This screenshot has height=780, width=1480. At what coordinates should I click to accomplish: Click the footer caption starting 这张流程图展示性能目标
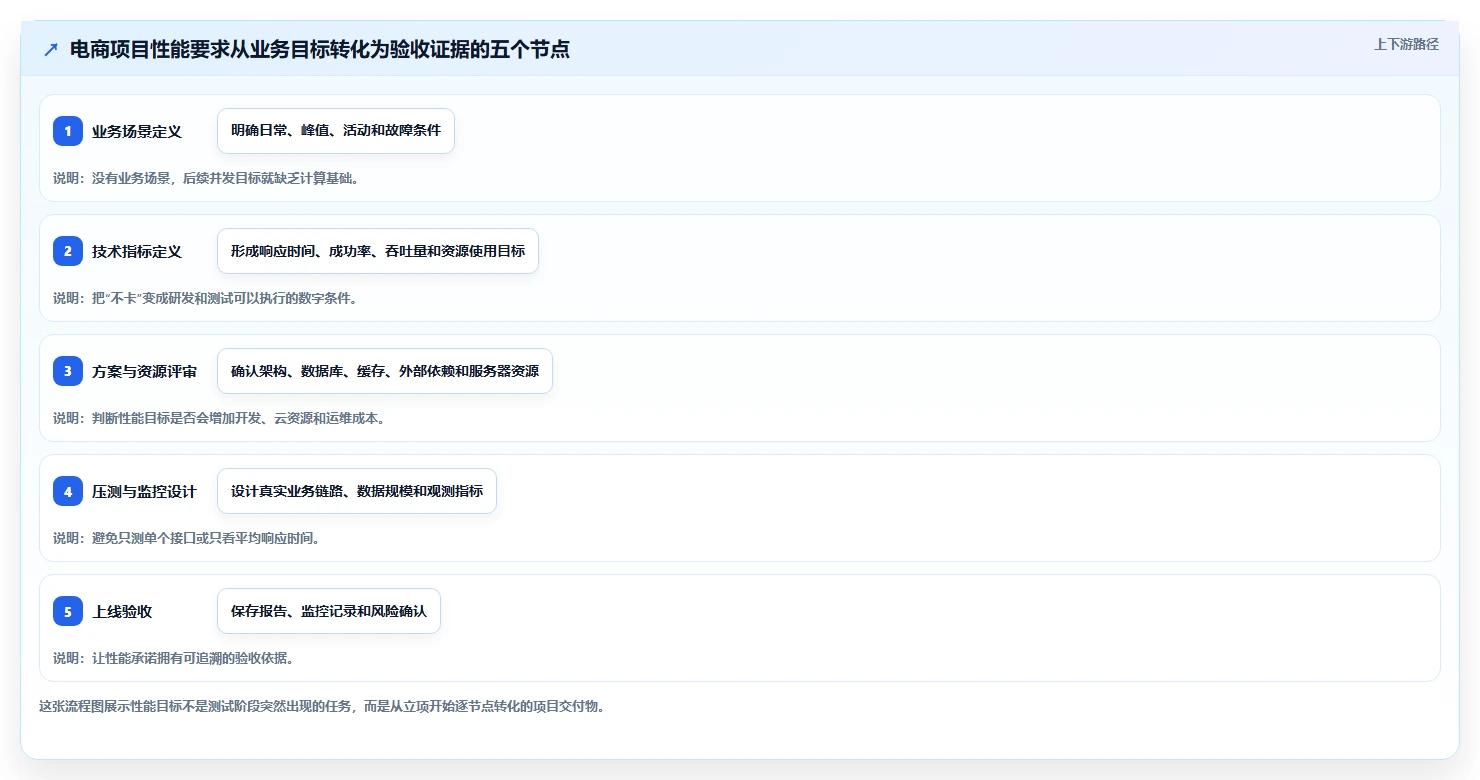(x=322, y=706)
